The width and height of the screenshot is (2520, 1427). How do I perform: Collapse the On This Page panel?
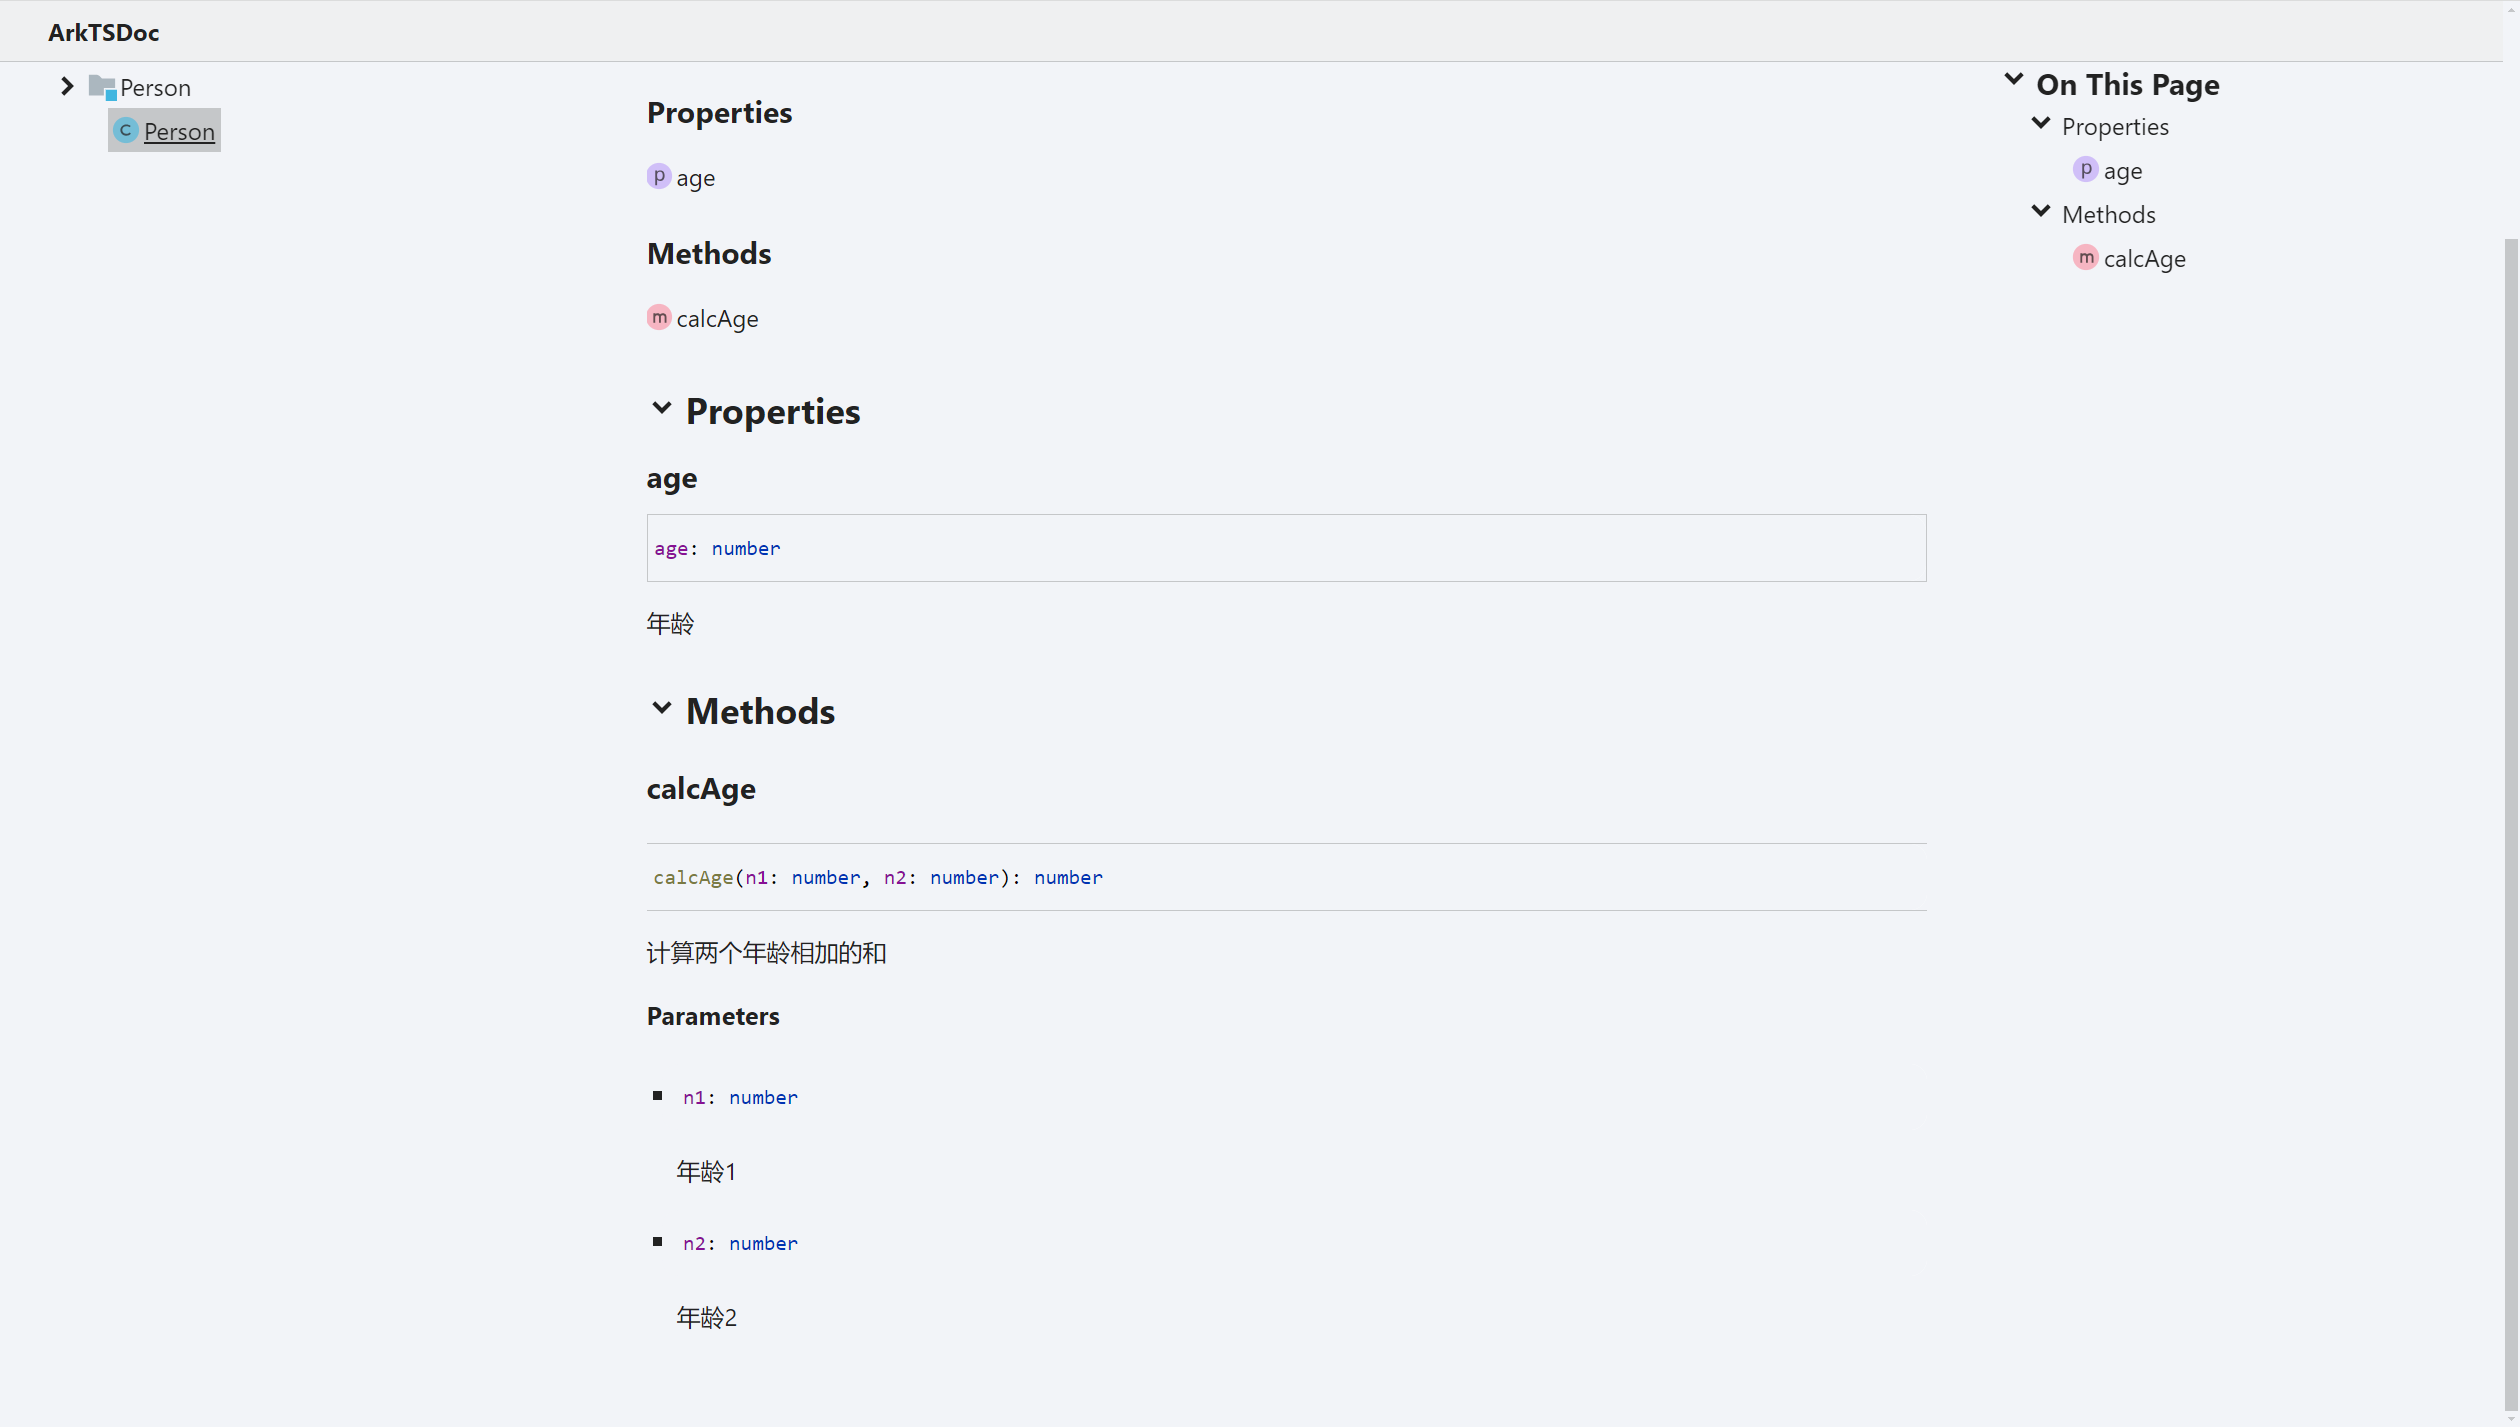[2014, 81]
